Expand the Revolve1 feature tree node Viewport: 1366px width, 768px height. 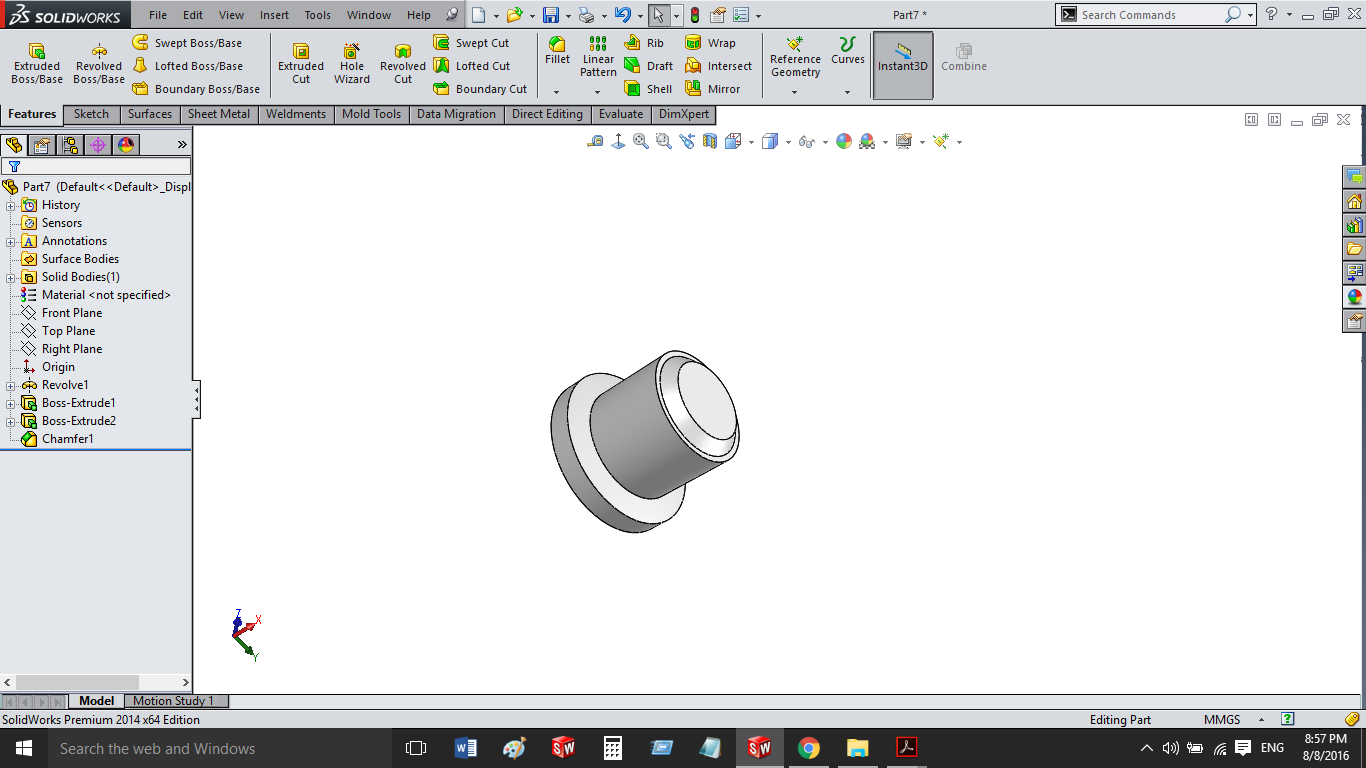point(11,386)
